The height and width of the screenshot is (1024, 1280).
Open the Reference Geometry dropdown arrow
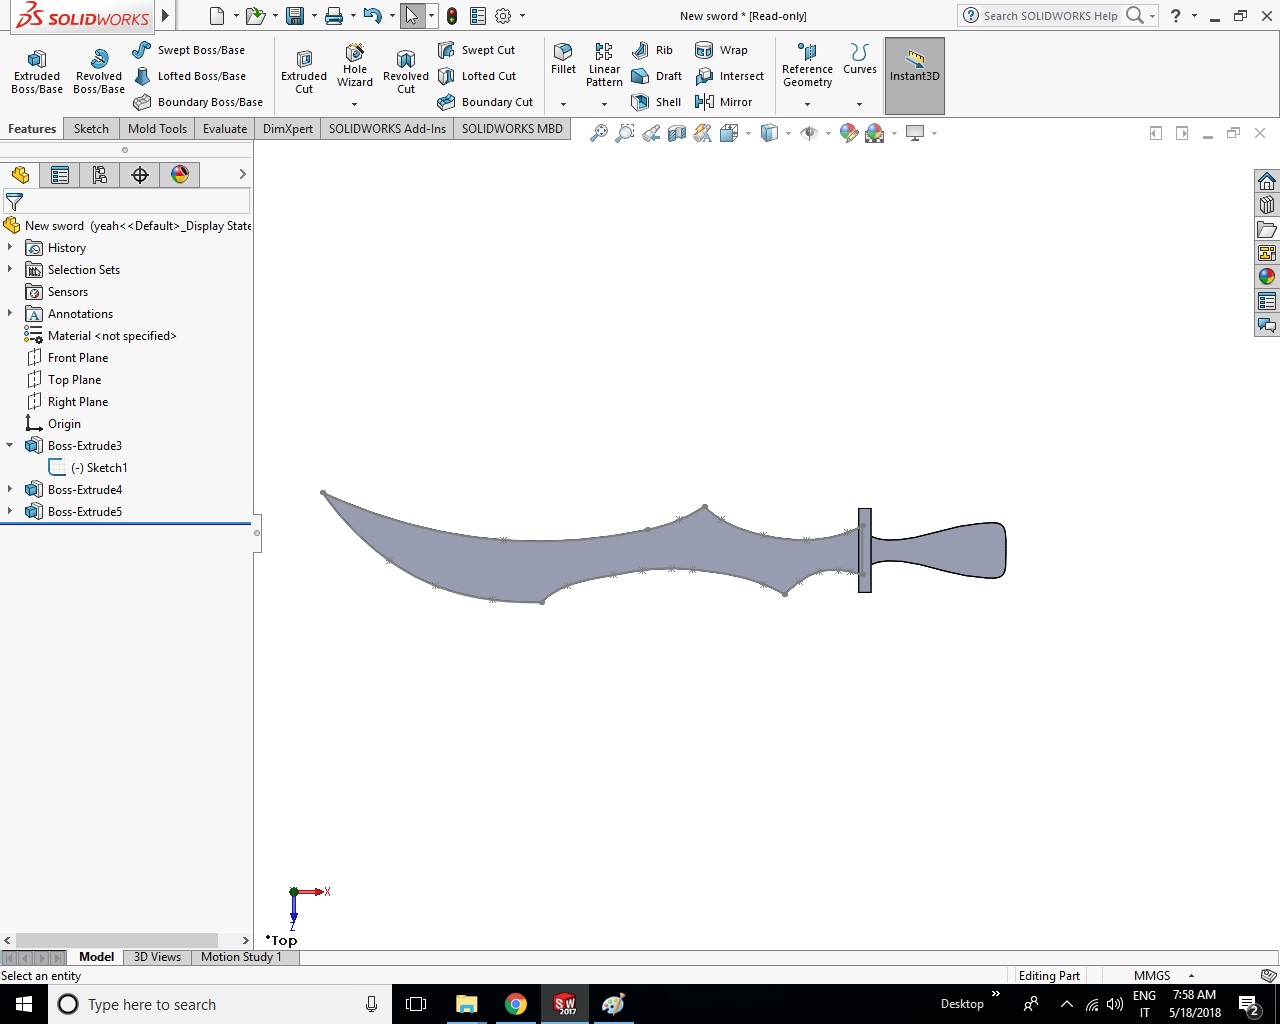tap(807, 104)
